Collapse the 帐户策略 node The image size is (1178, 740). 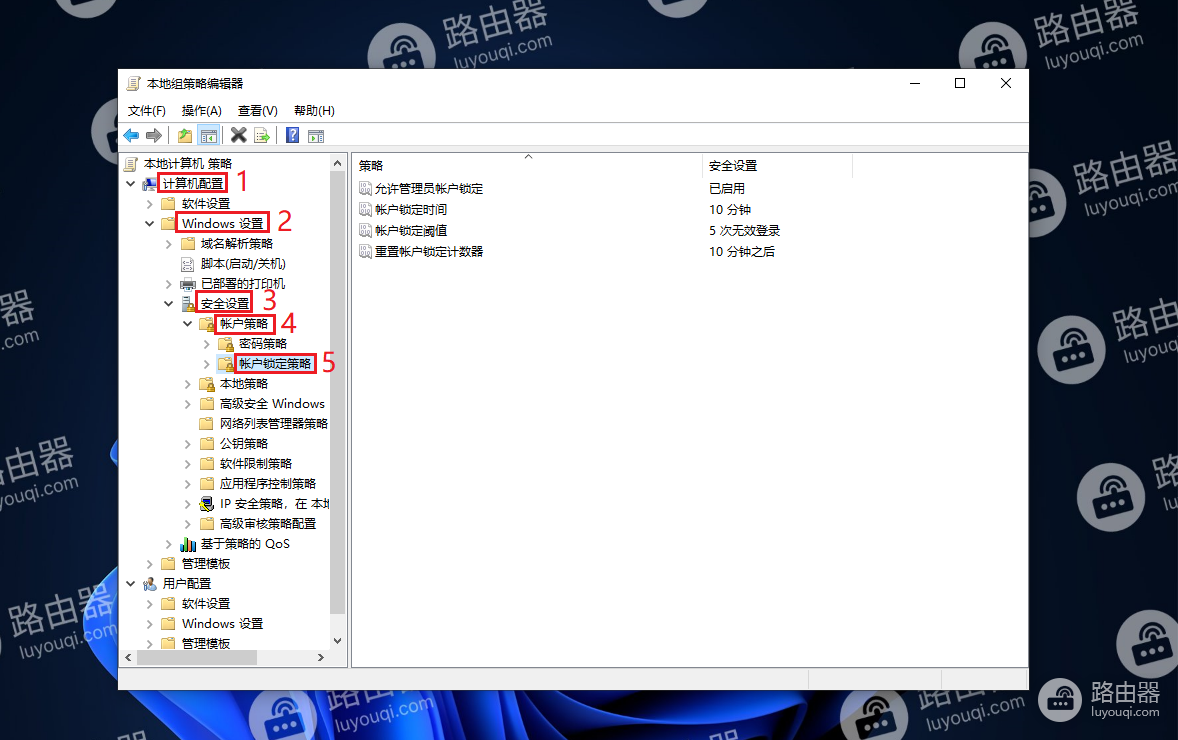coord(188,324)
